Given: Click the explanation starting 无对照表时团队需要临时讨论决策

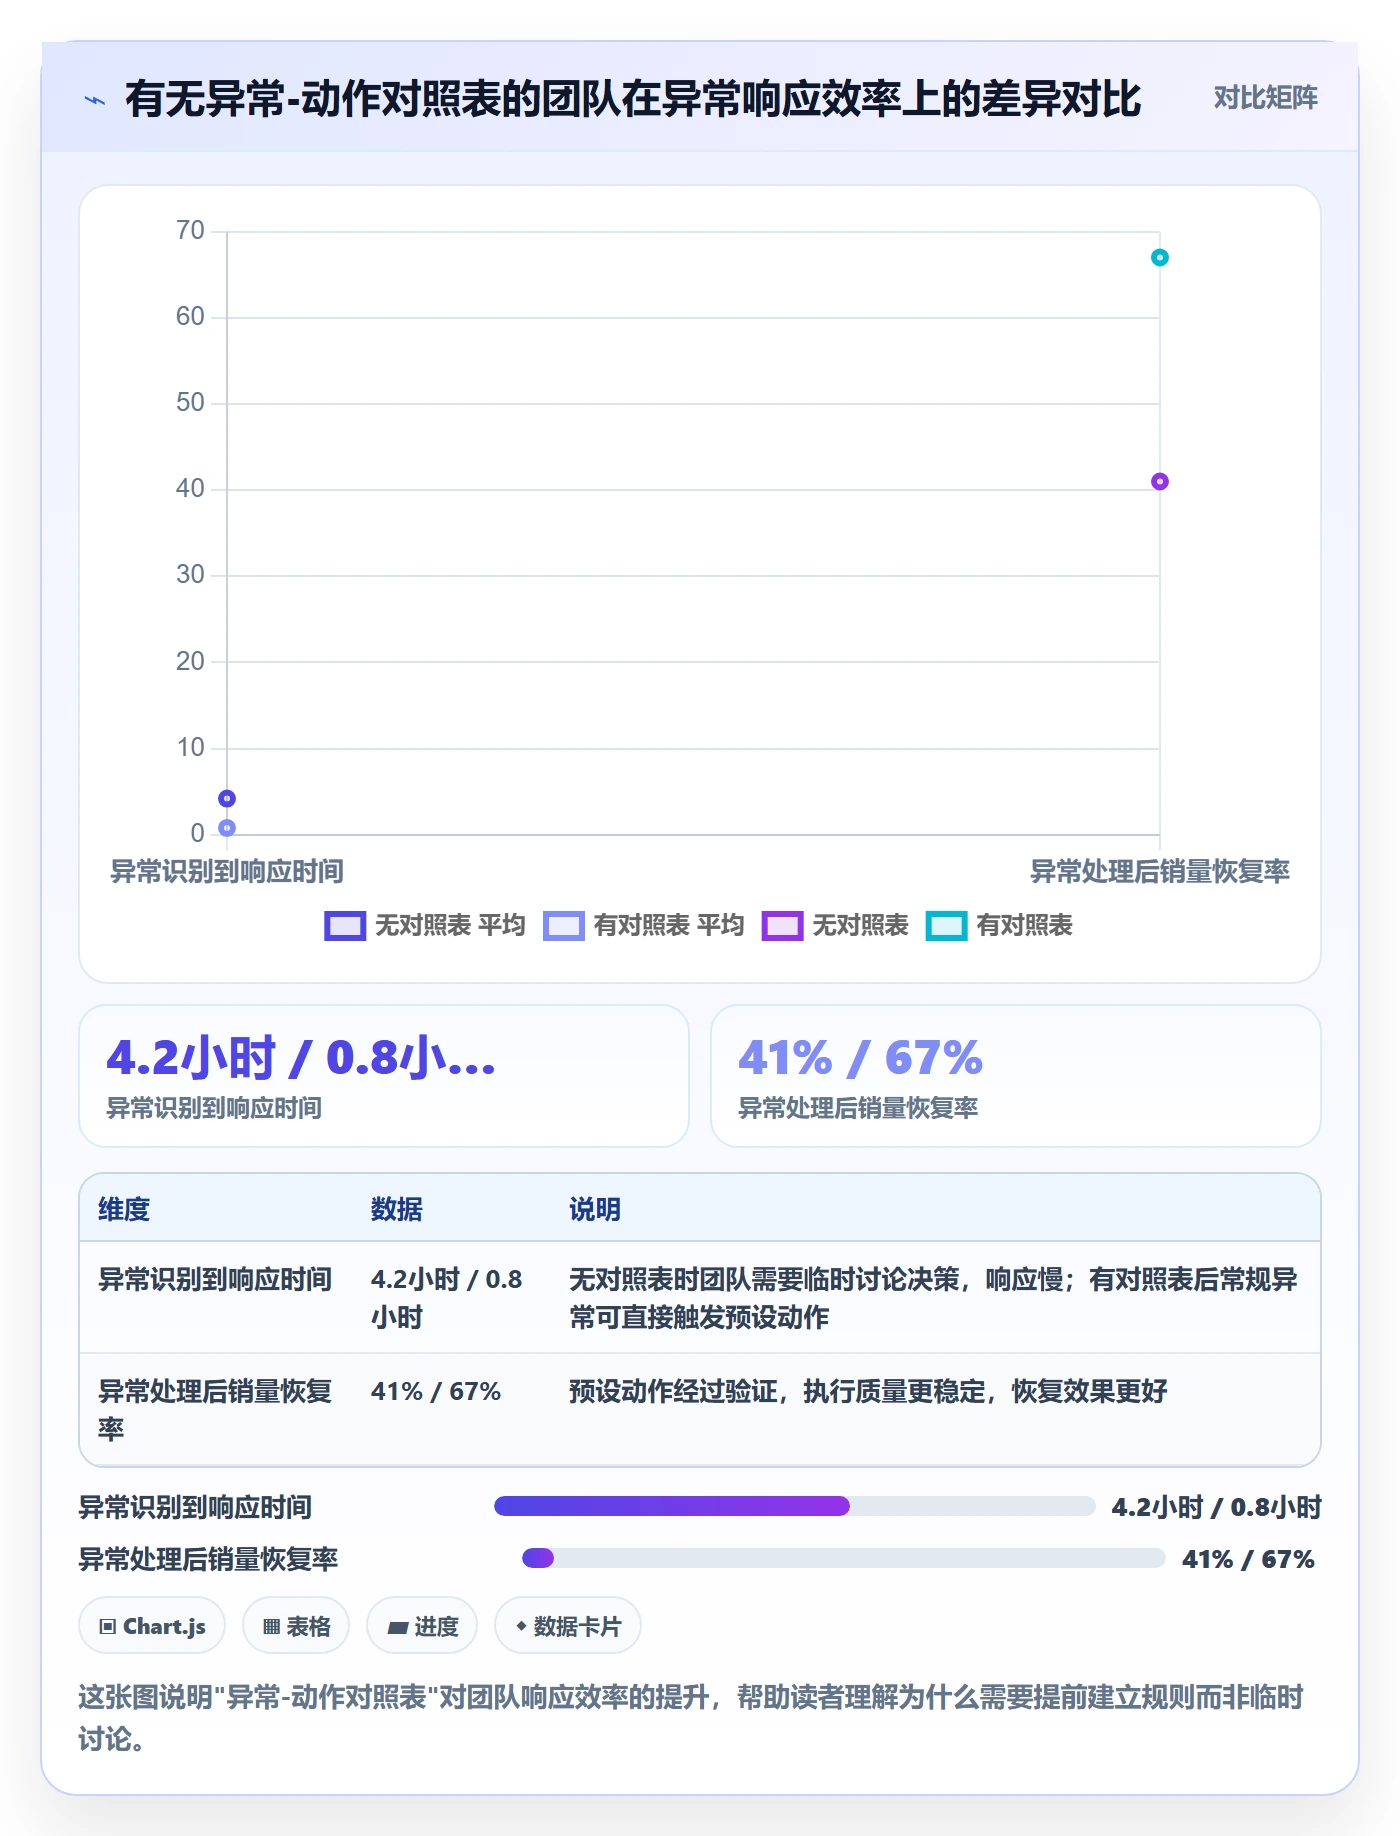Looking at the screenshot, I should 933,1298.
